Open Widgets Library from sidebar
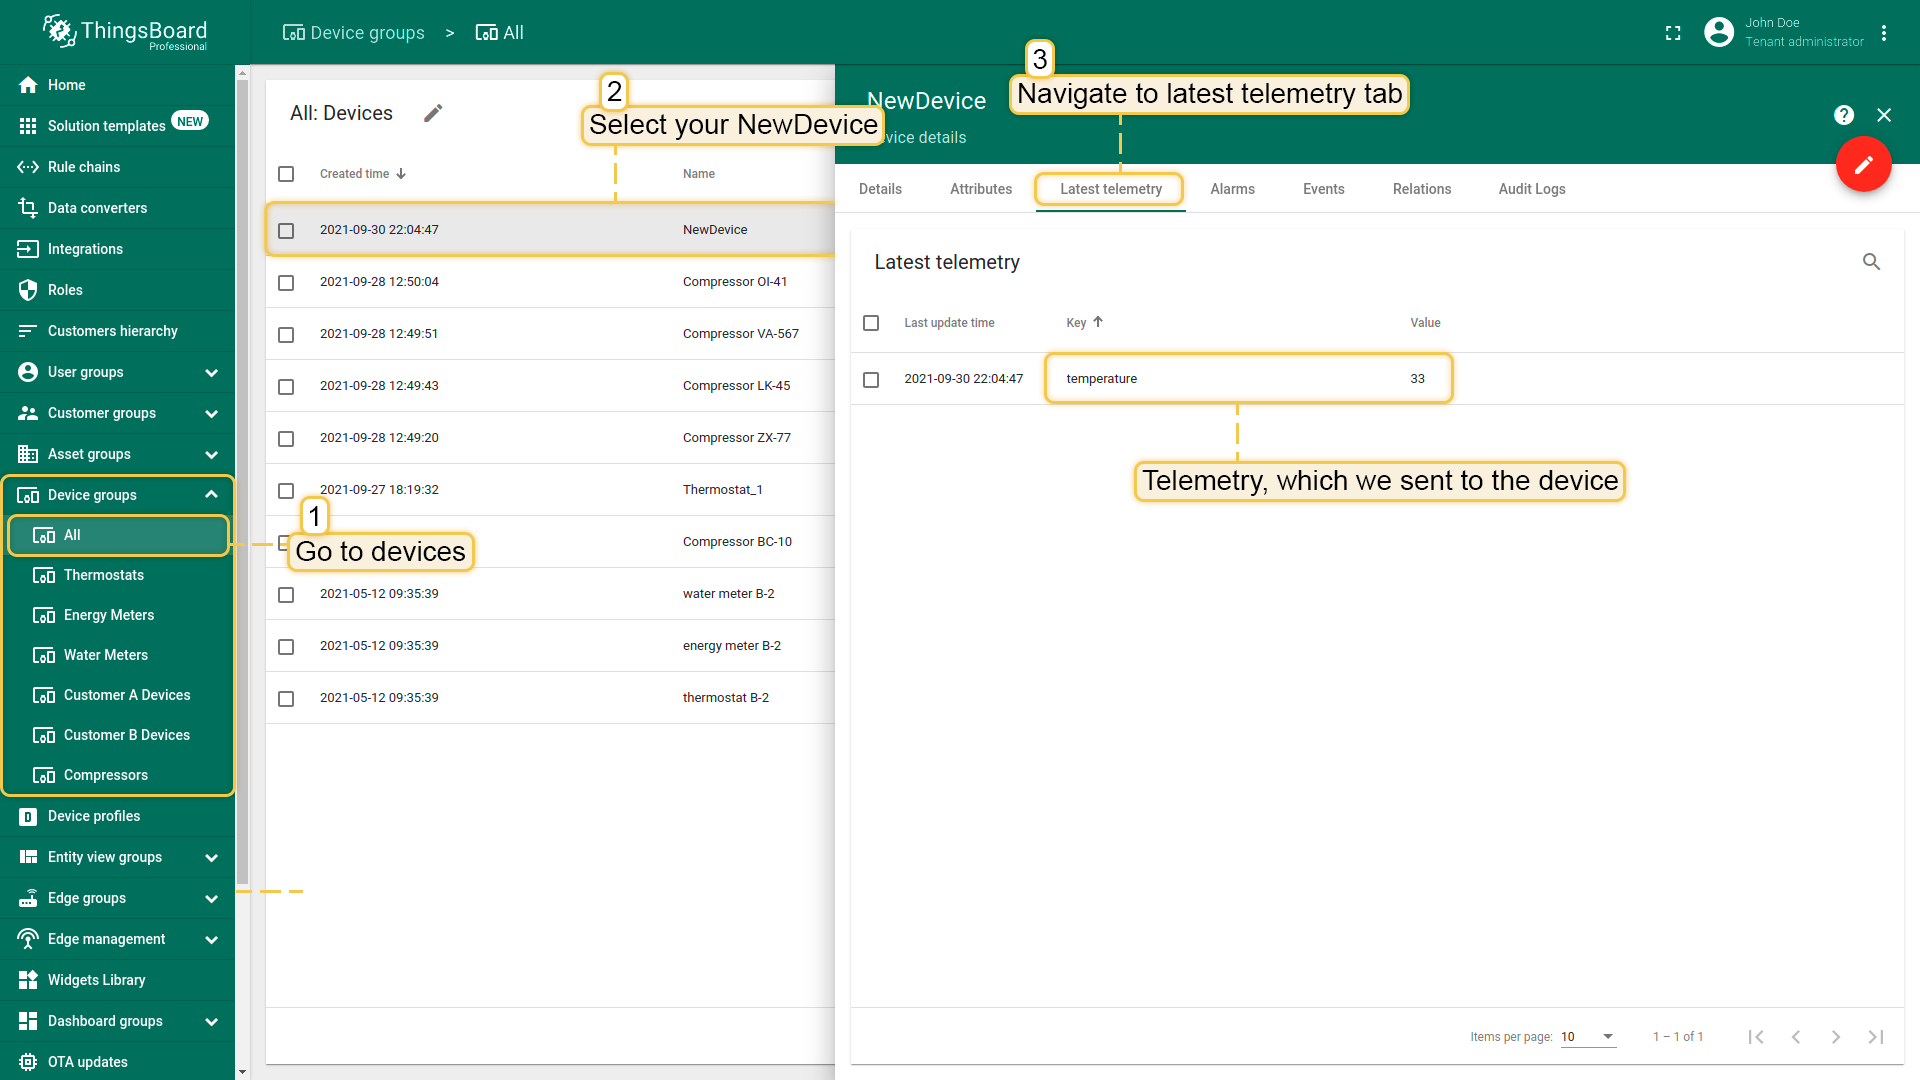 96,980
